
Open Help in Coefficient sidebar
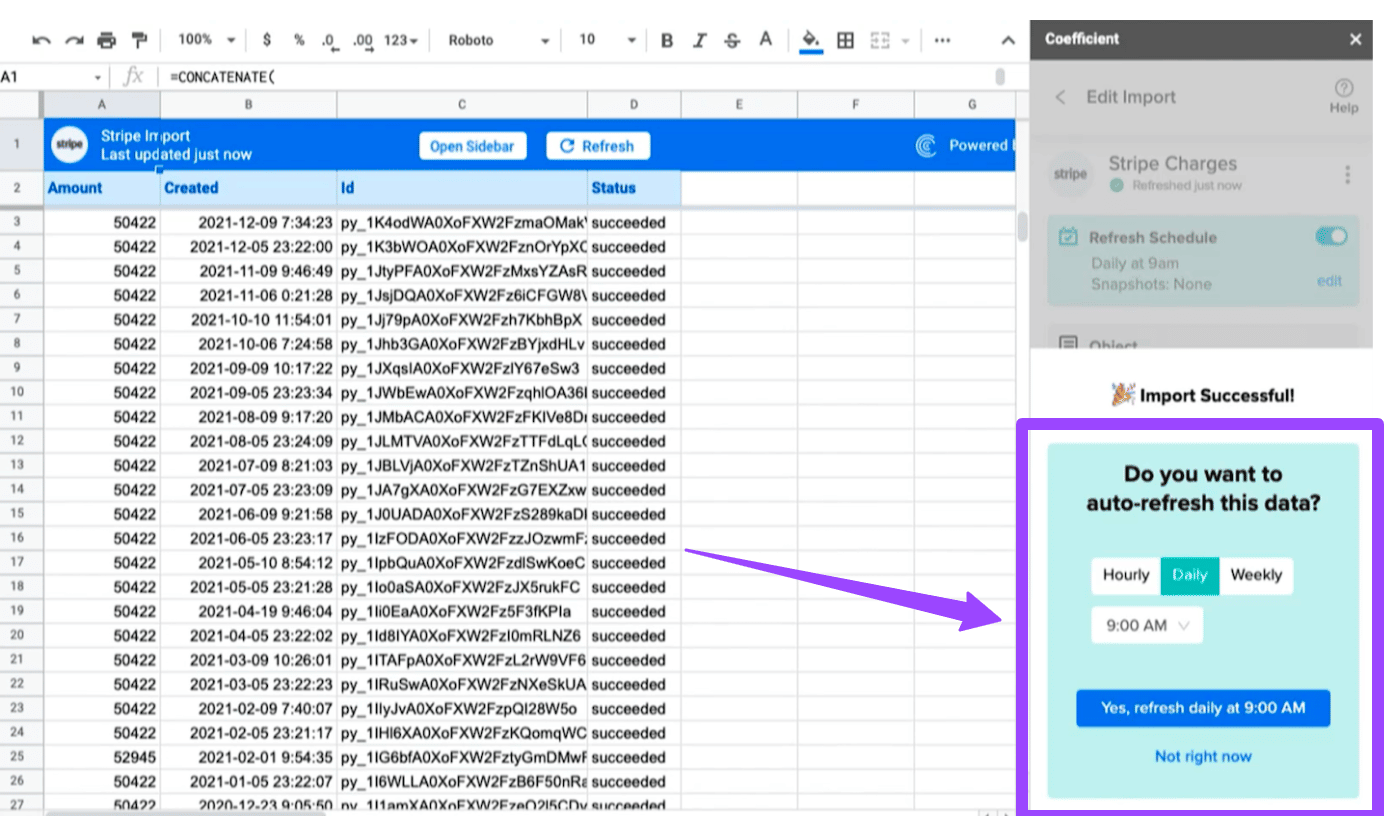pos(1343,96)
